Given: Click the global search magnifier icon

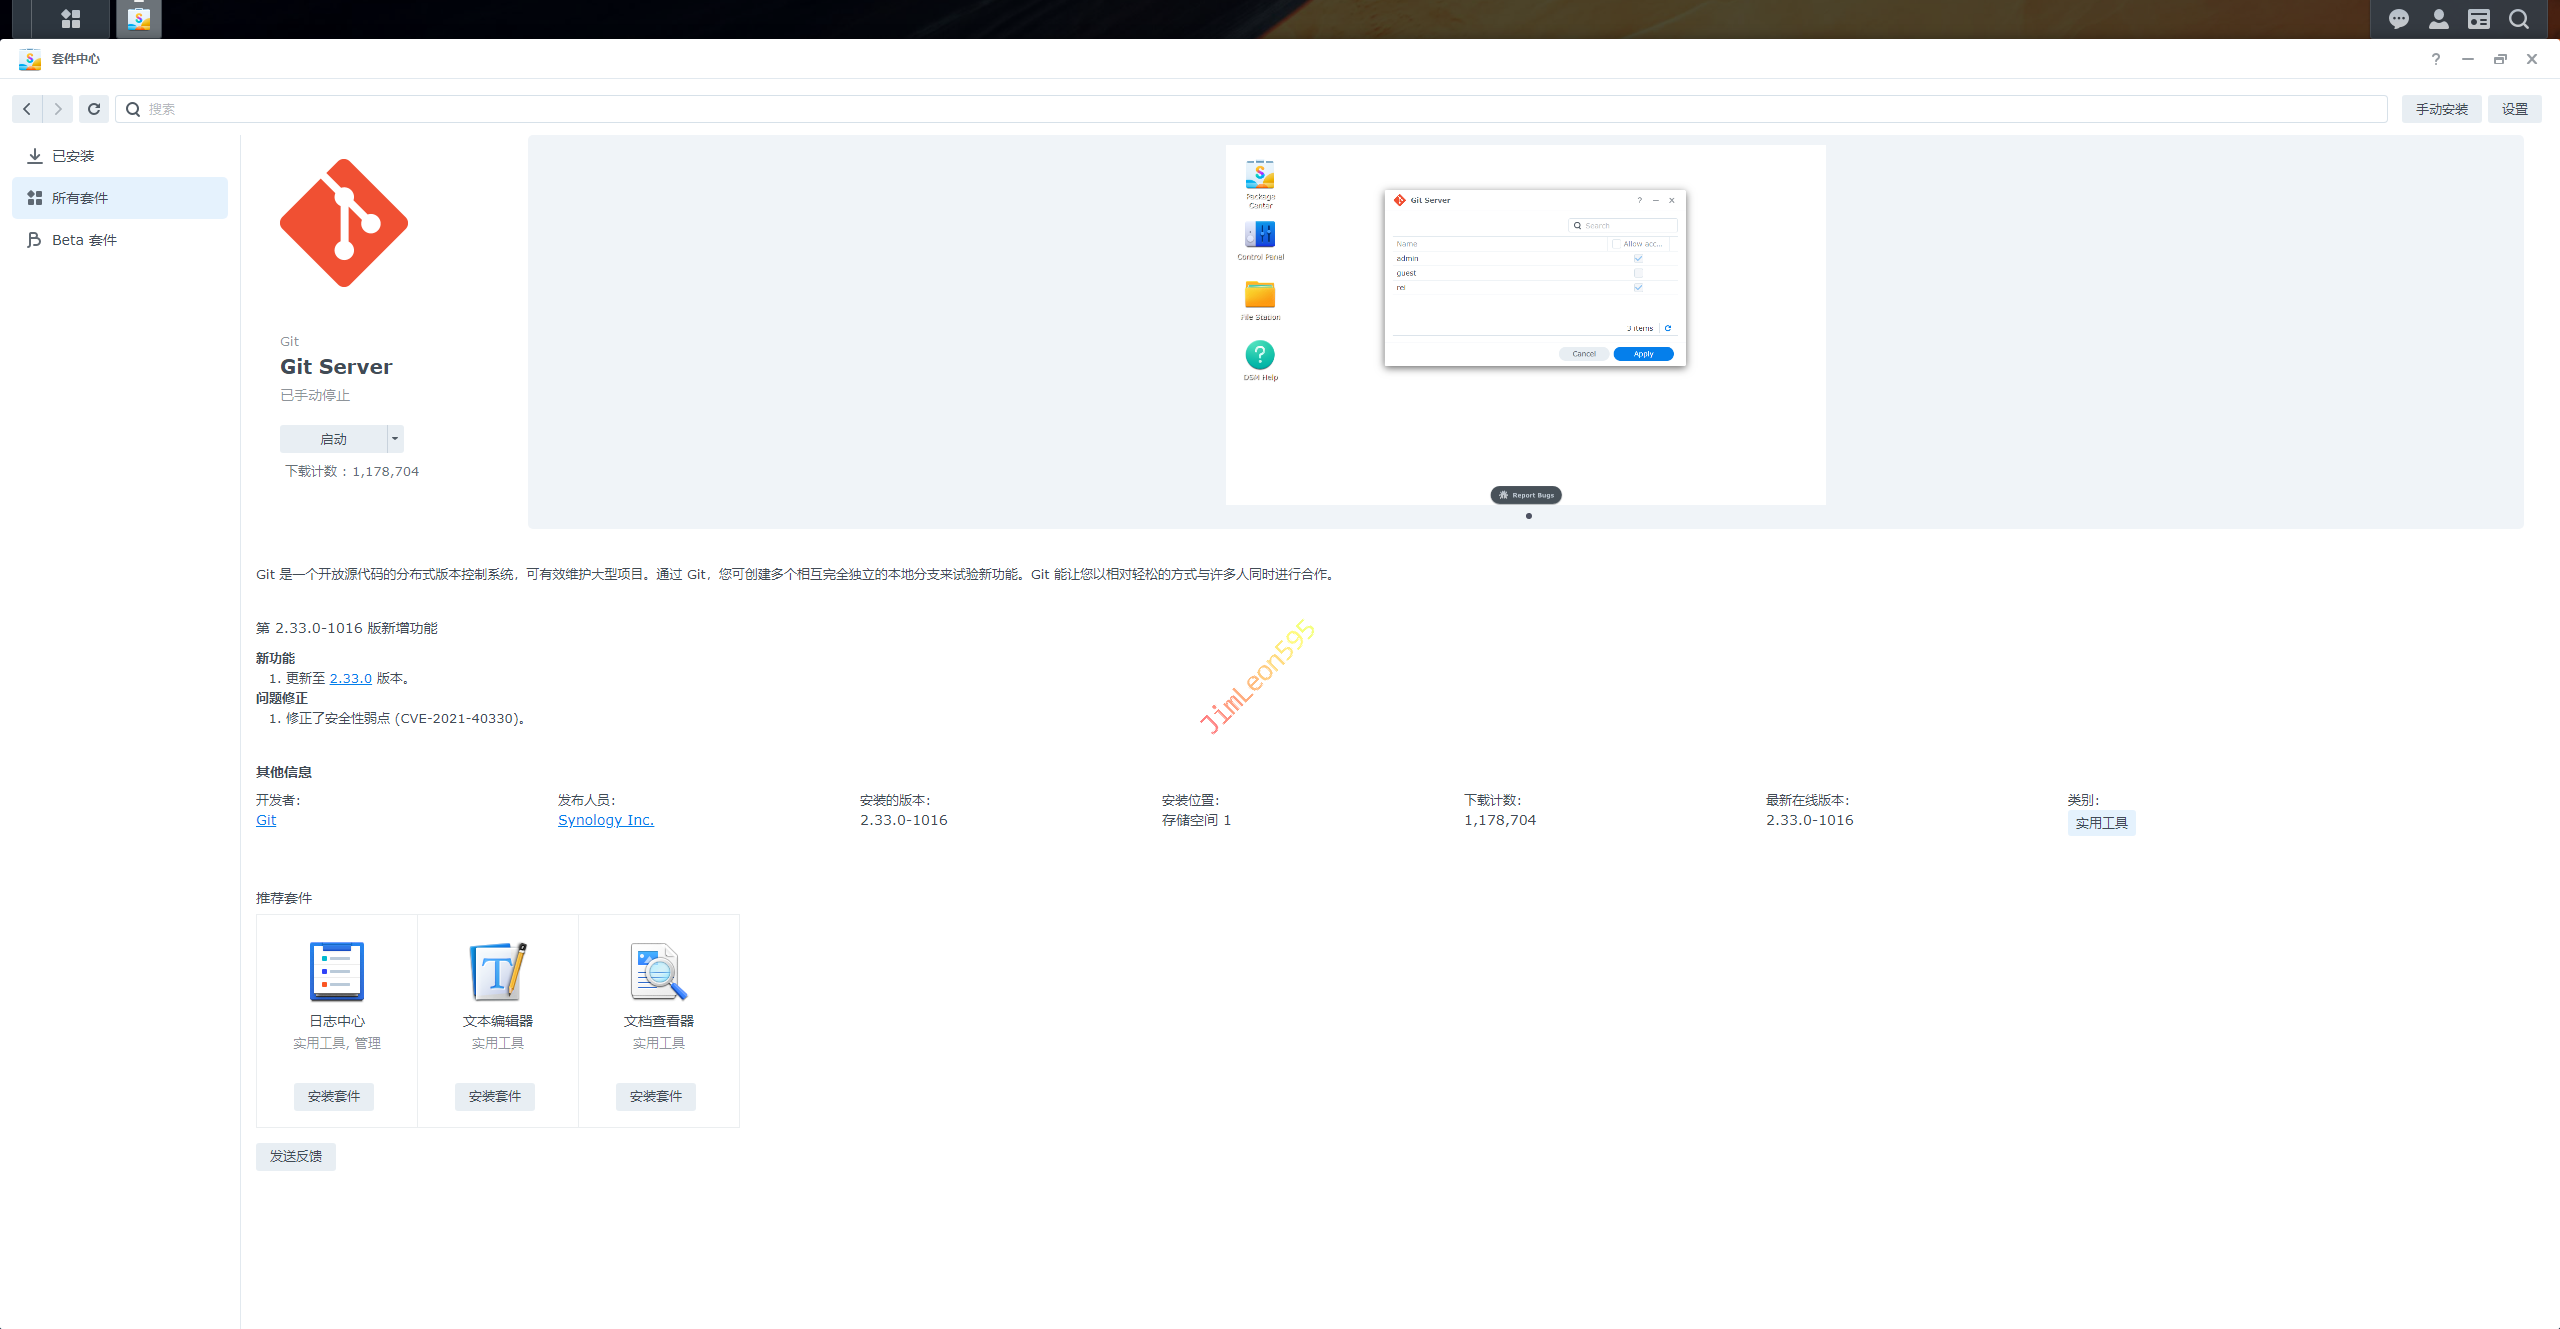Looking at the screenshot, I should [2519, 18].
